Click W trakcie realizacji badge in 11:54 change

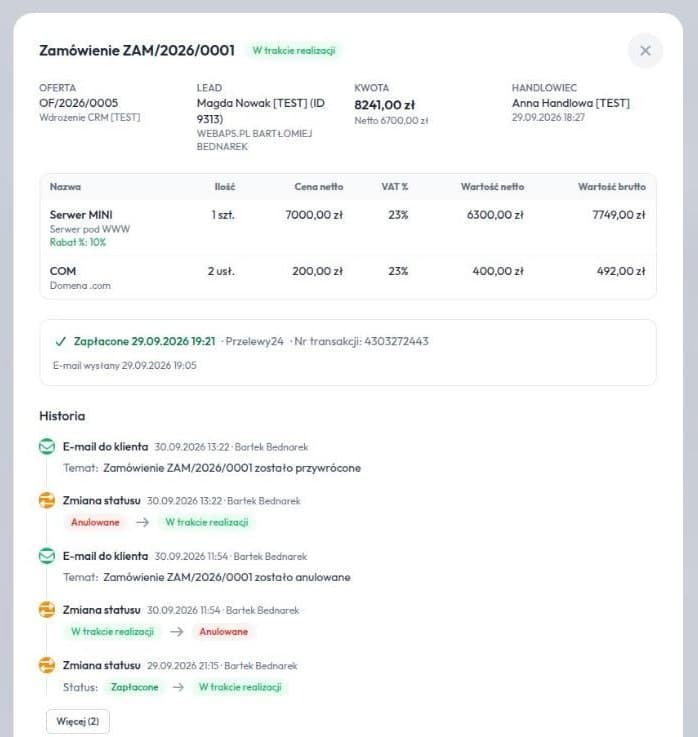tap(112, 632)
